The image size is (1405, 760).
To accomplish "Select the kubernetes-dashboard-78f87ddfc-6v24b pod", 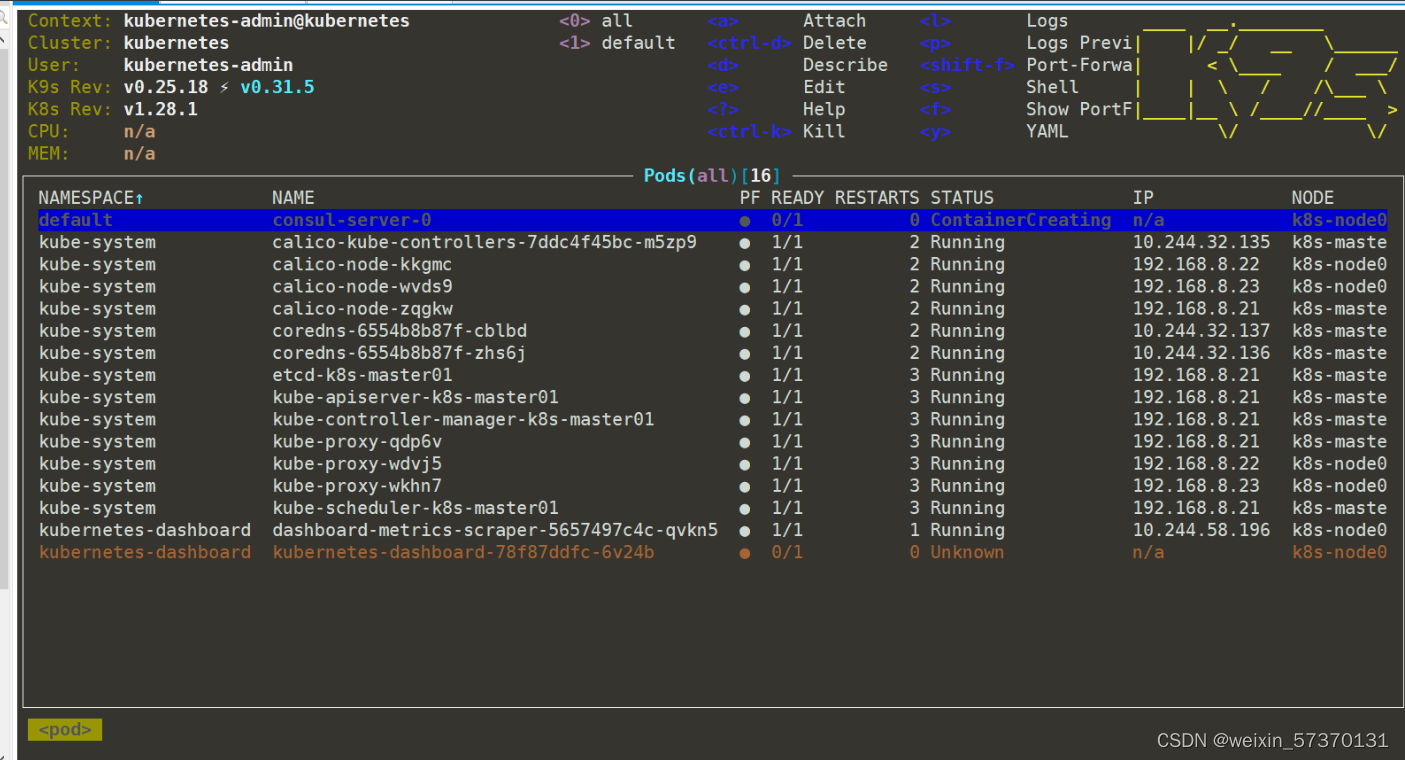I will (712, 552).
